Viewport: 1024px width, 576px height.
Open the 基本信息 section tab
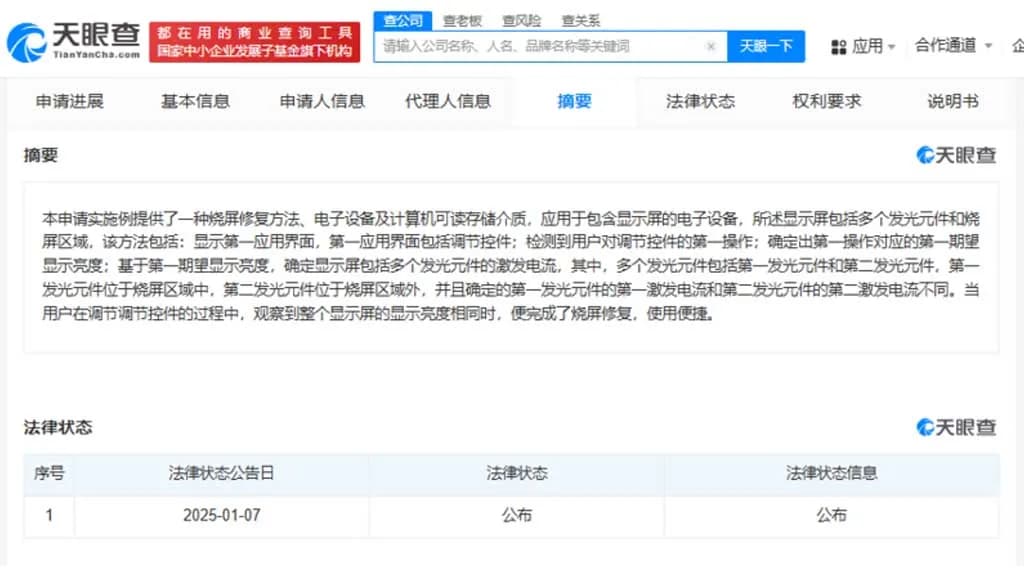coord(195,101)
